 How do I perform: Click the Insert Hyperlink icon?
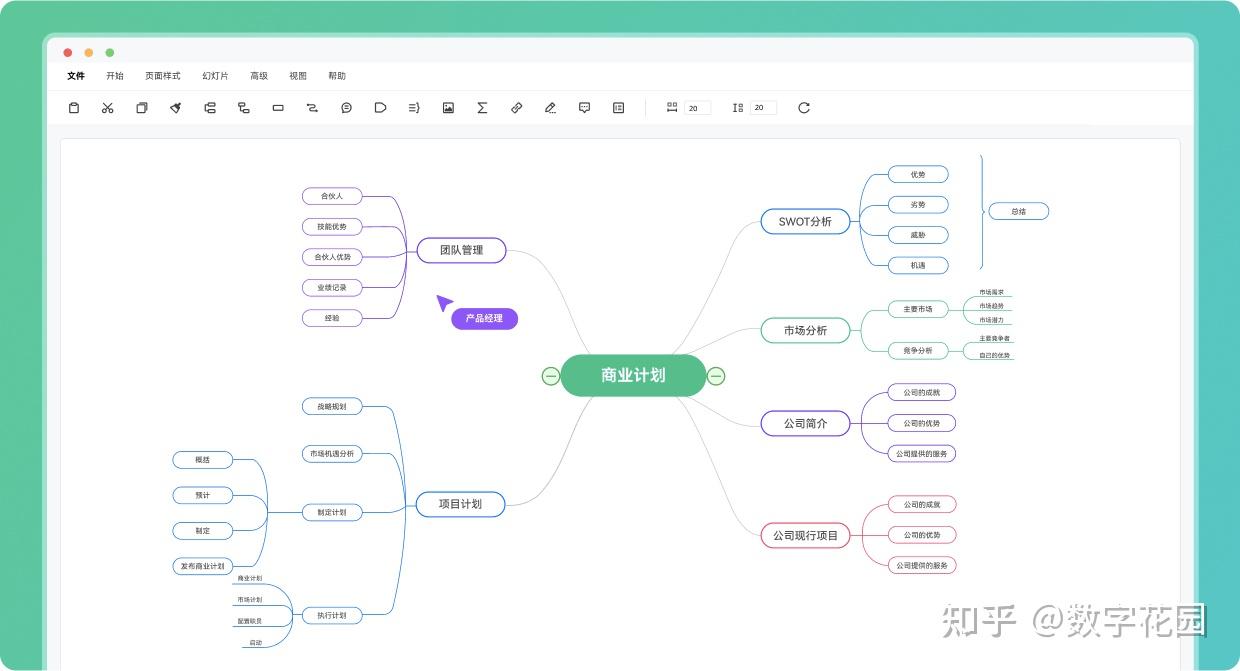[516, 107]
